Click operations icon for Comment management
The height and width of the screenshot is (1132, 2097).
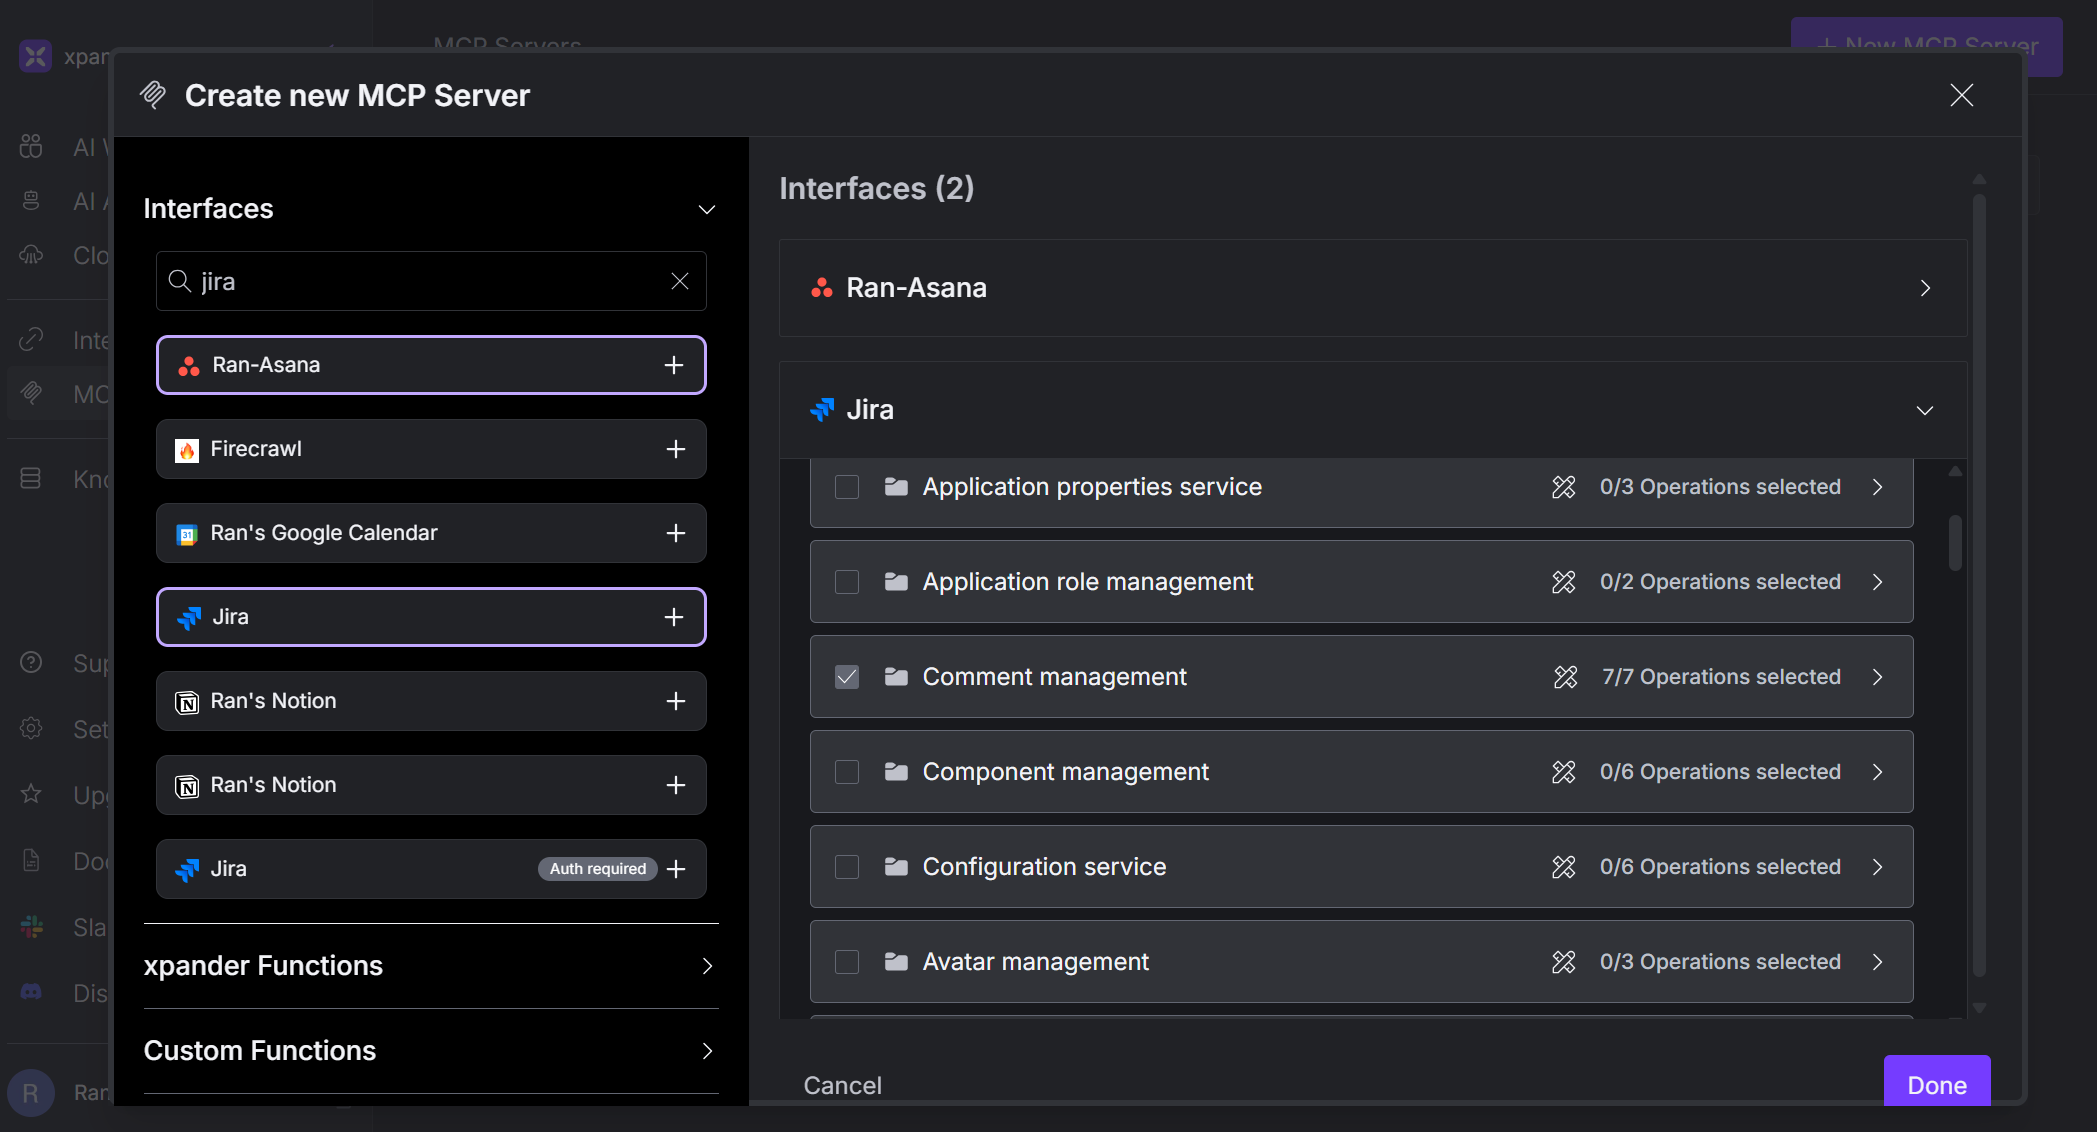coord(1565,677)
